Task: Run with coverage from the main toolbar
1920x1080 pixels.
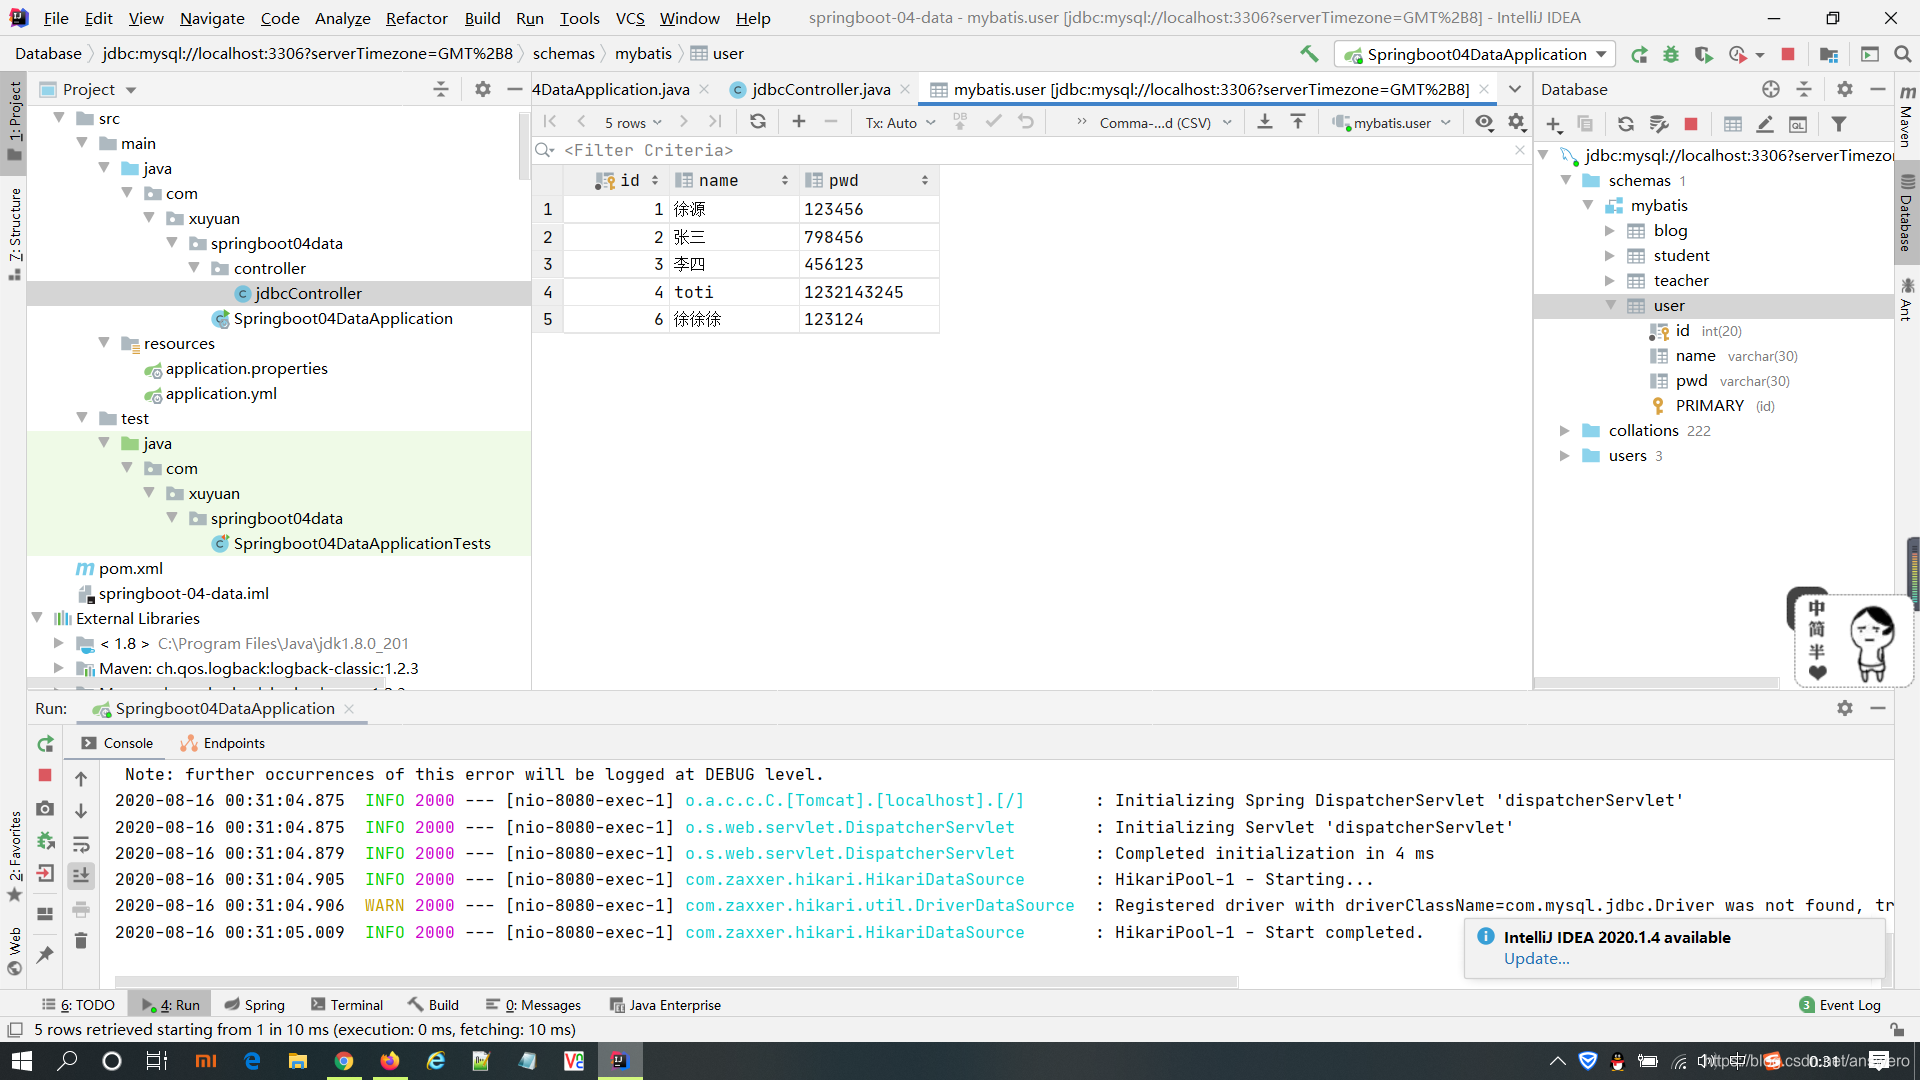Action: pyautogui.click(x=1703, y=54)
